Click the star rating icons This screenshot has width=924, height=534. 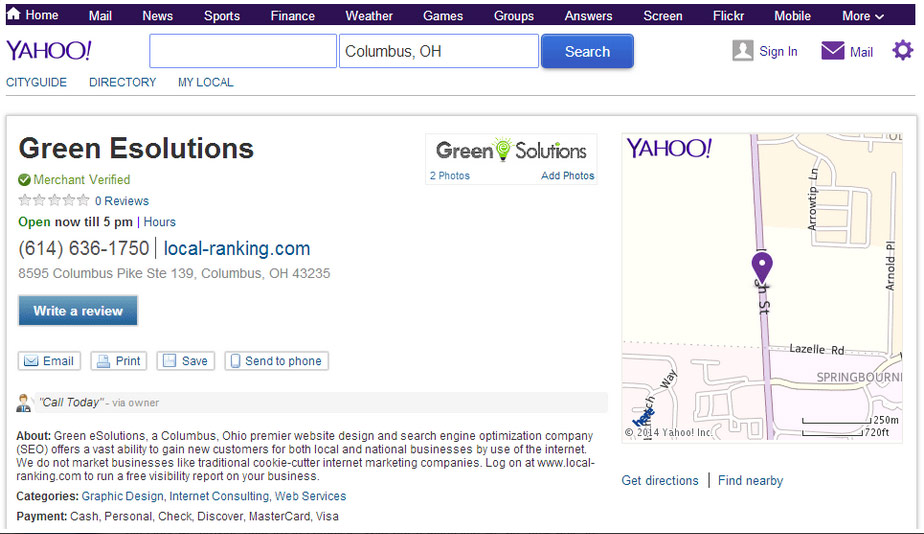(x=54, y=200)
